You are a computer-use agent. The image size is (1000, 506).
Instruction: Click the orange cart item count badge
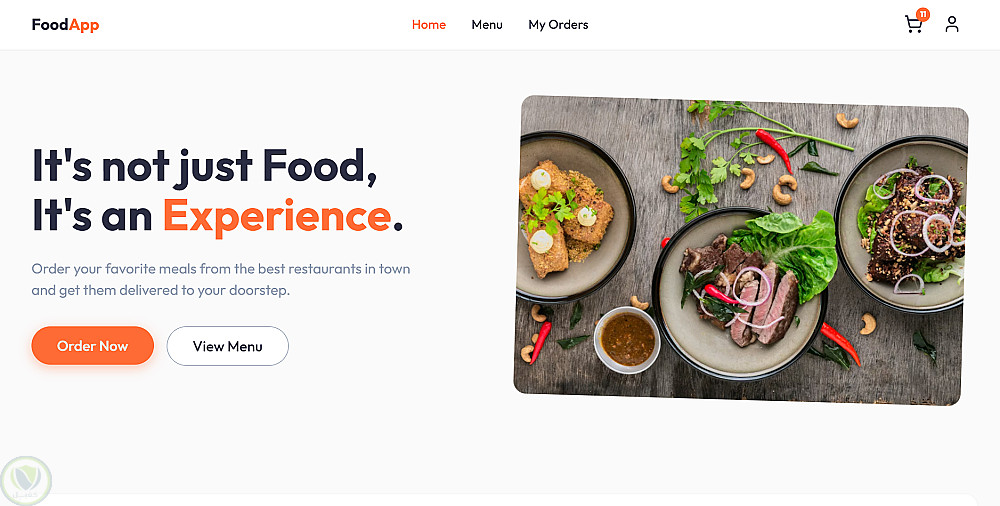coord(923,14)
